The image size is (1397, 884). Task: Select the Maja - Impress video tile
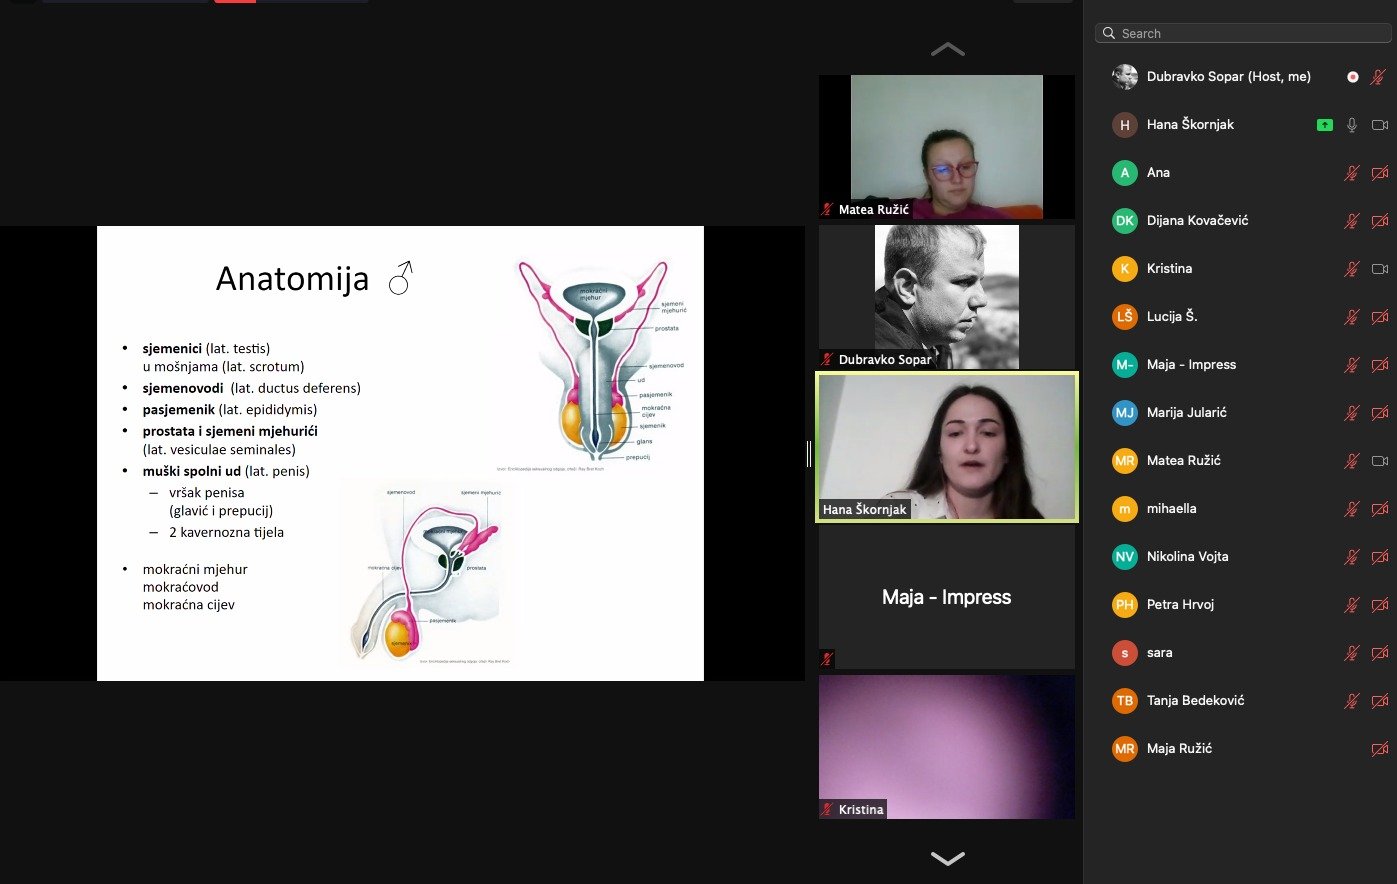pyautogui.click(x=947, y=597)
